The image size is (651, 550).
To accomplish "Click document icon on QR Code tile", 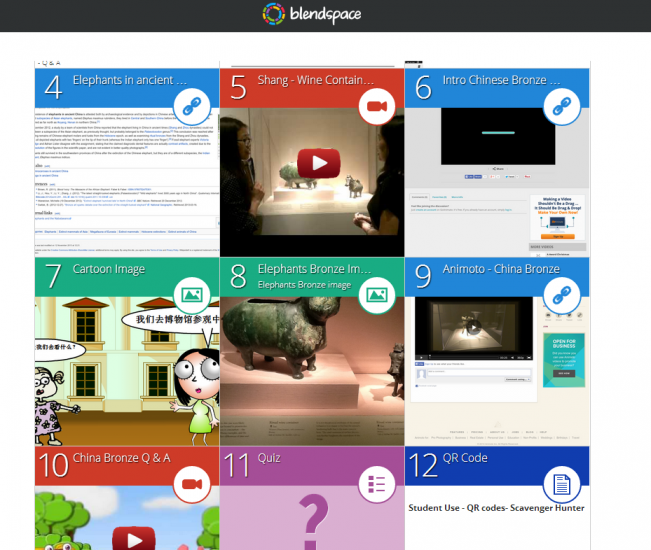I will coord(562,484).
